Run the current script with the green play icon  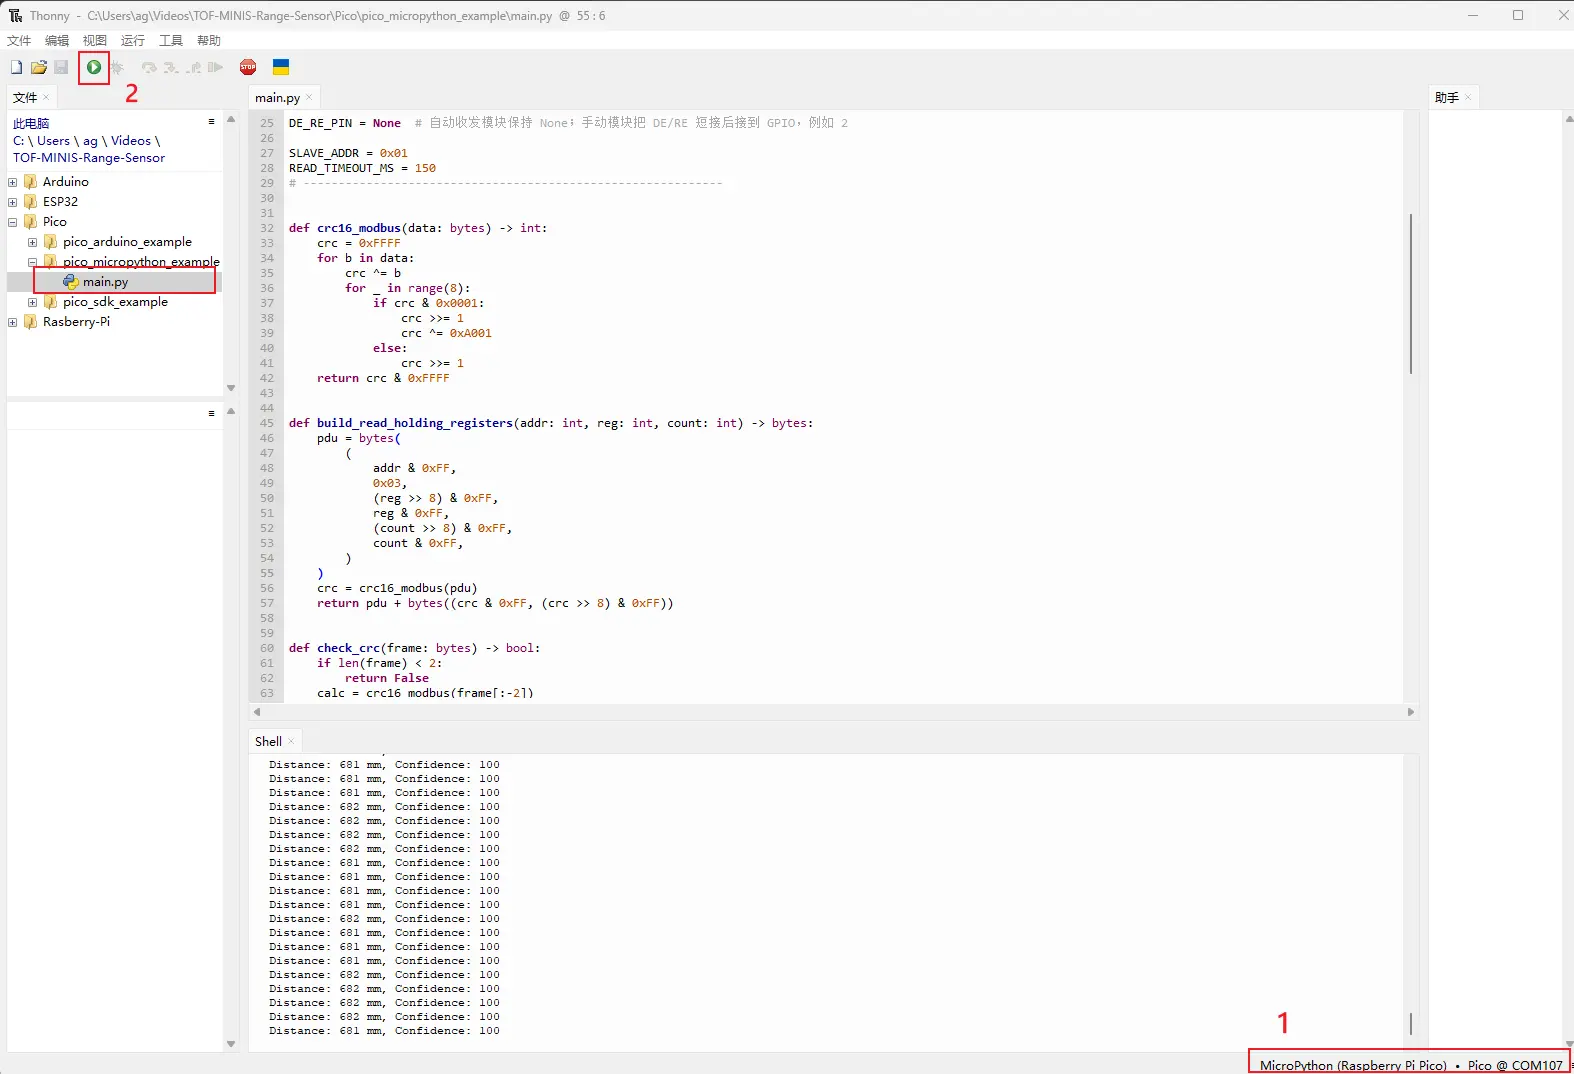pyautogui.click(x=94, y=67)
